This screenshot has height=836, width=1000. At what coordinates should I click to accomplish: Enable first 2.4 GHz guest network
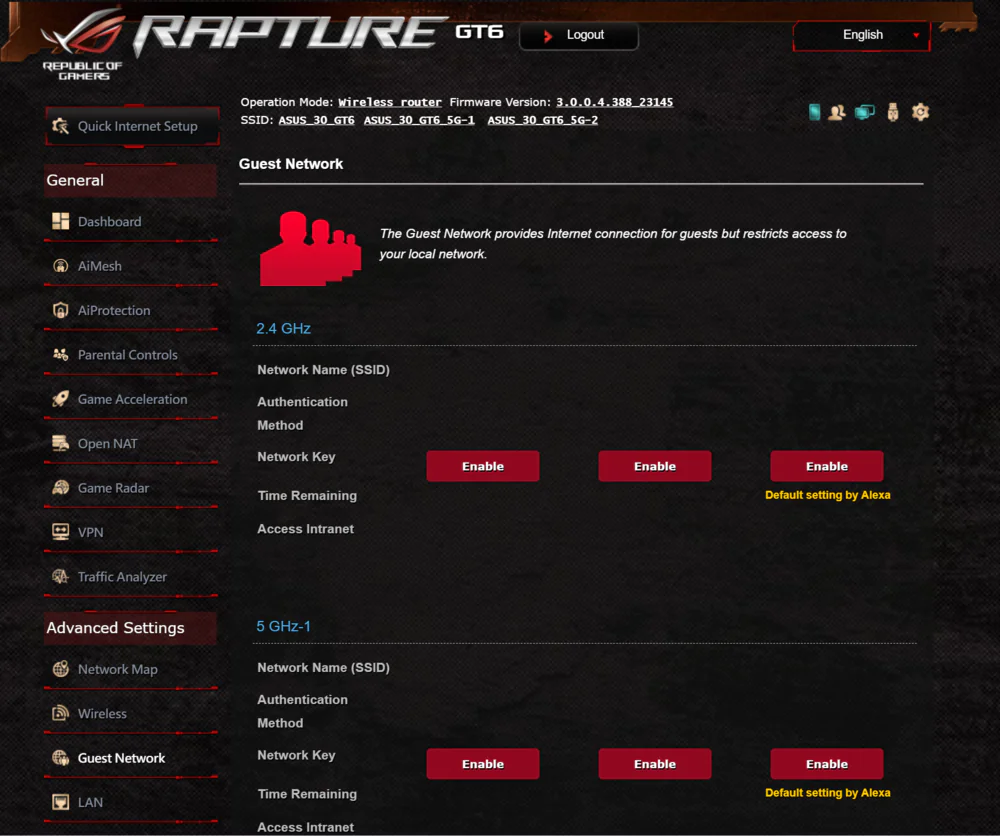point(483,466)
